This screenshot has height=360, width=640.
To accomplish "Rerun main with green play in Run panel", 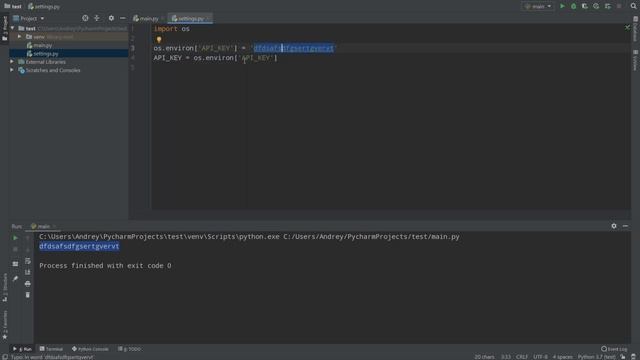I will (15, 238).
